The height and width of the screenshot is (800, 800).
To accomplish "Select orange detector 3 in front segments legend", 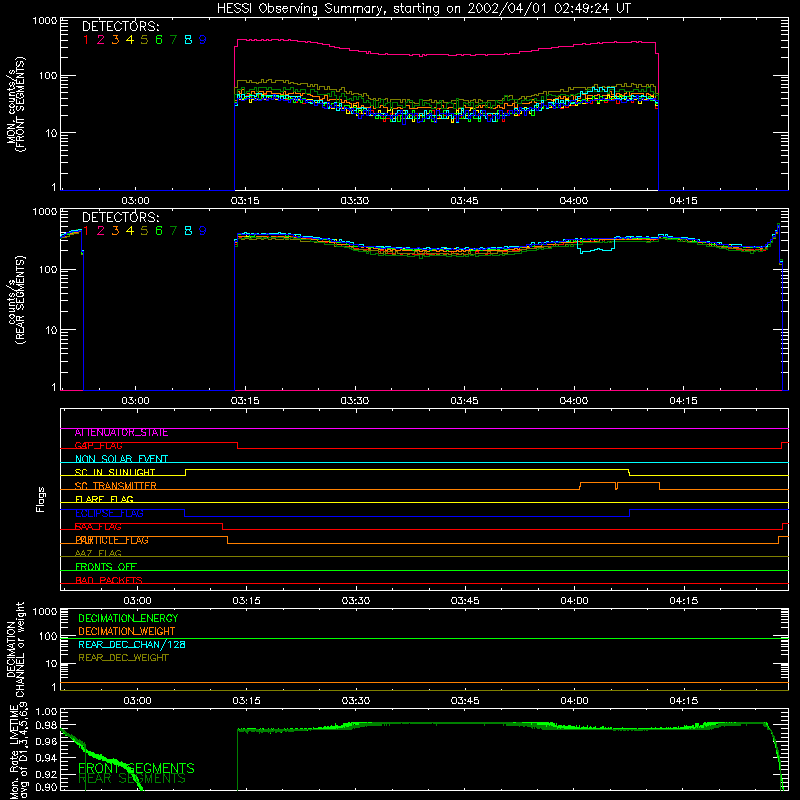I will [x=115, y=40].
